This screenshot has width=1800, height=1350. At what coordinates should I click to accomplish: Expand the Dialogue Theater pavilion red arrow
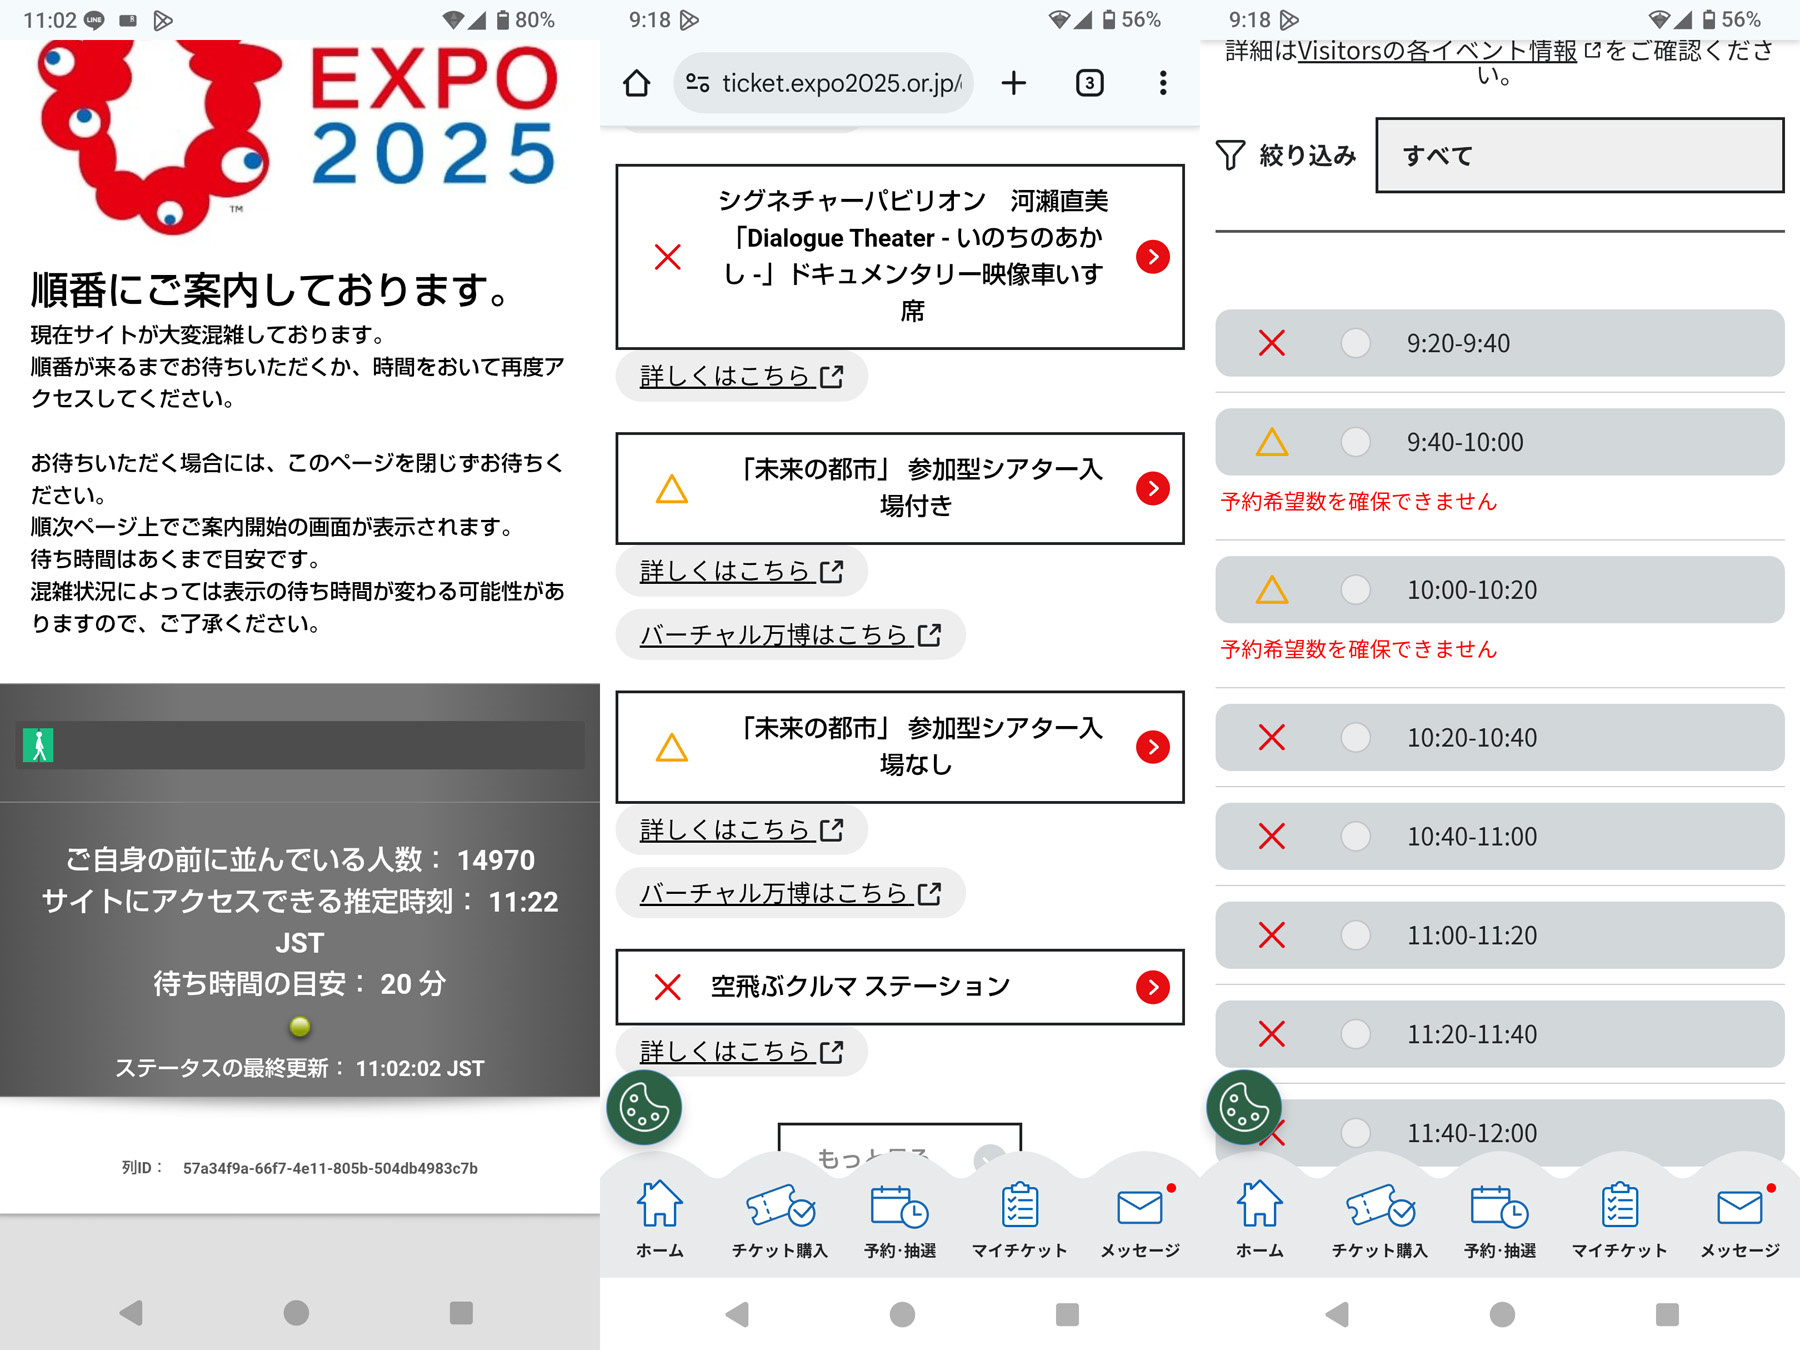point(1152,257)
